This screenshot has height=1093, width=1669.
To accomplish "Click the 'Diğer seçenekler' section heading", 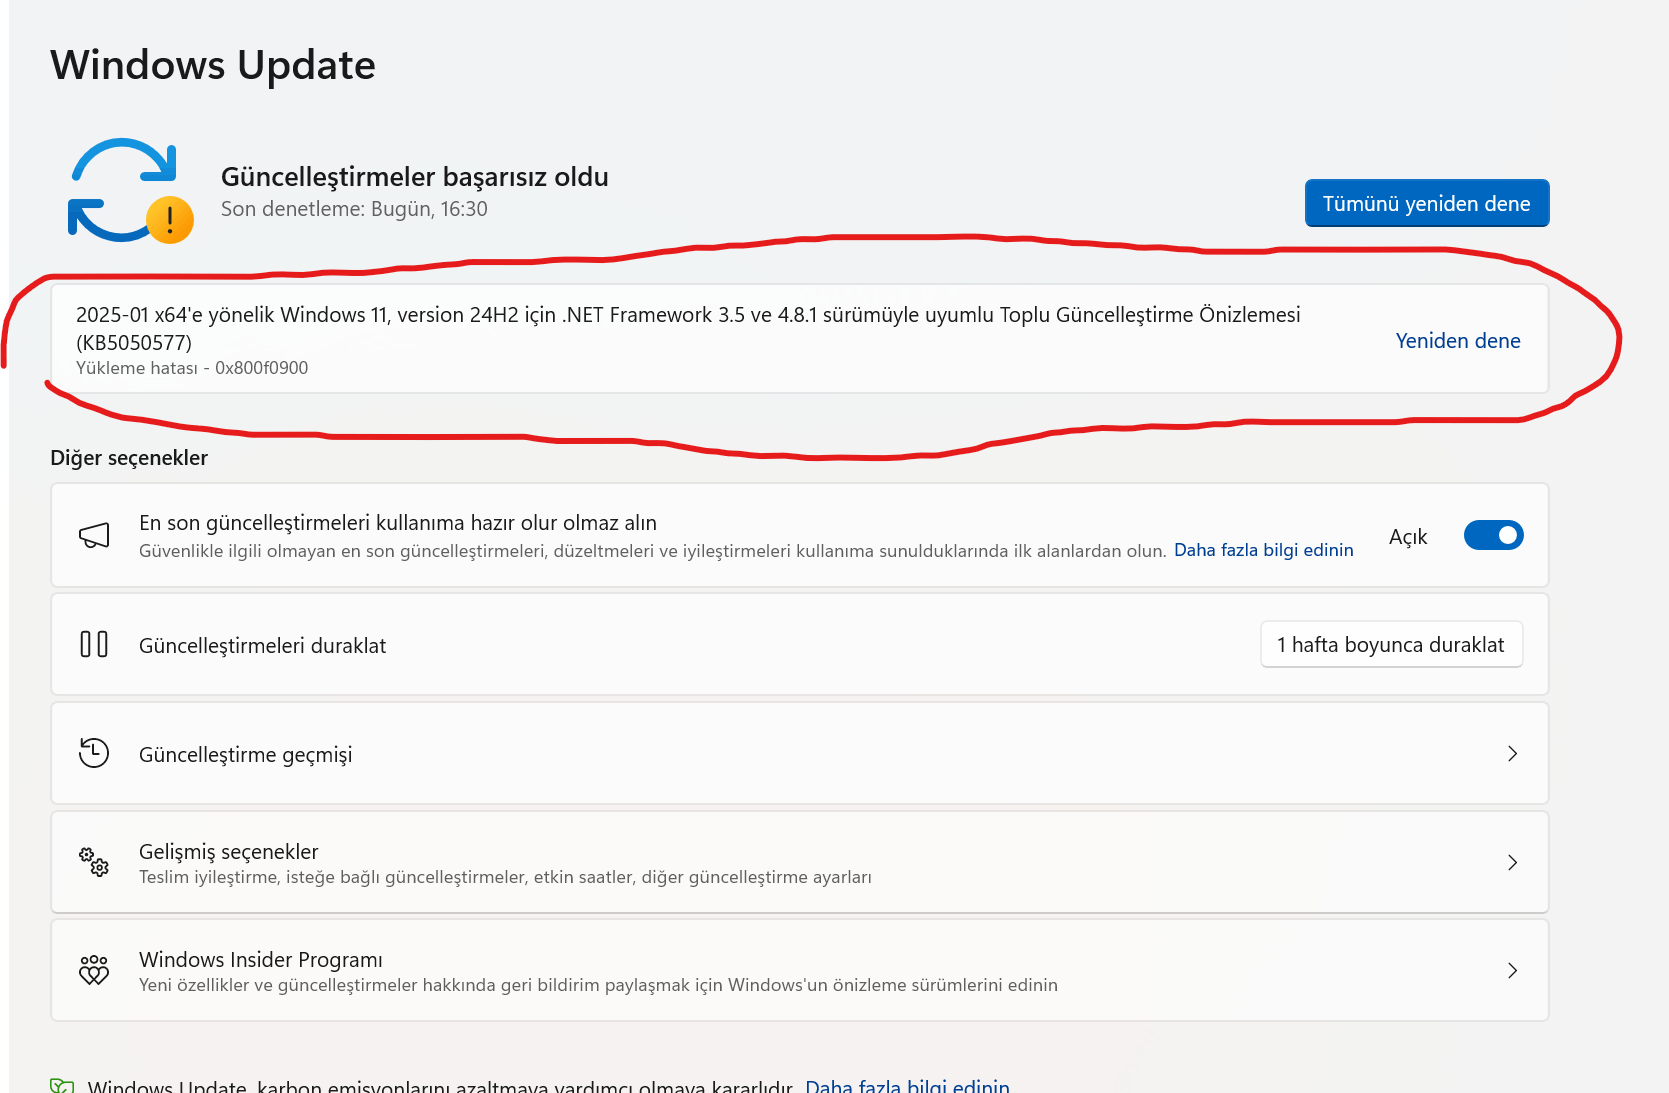I will tap(129, 458).
